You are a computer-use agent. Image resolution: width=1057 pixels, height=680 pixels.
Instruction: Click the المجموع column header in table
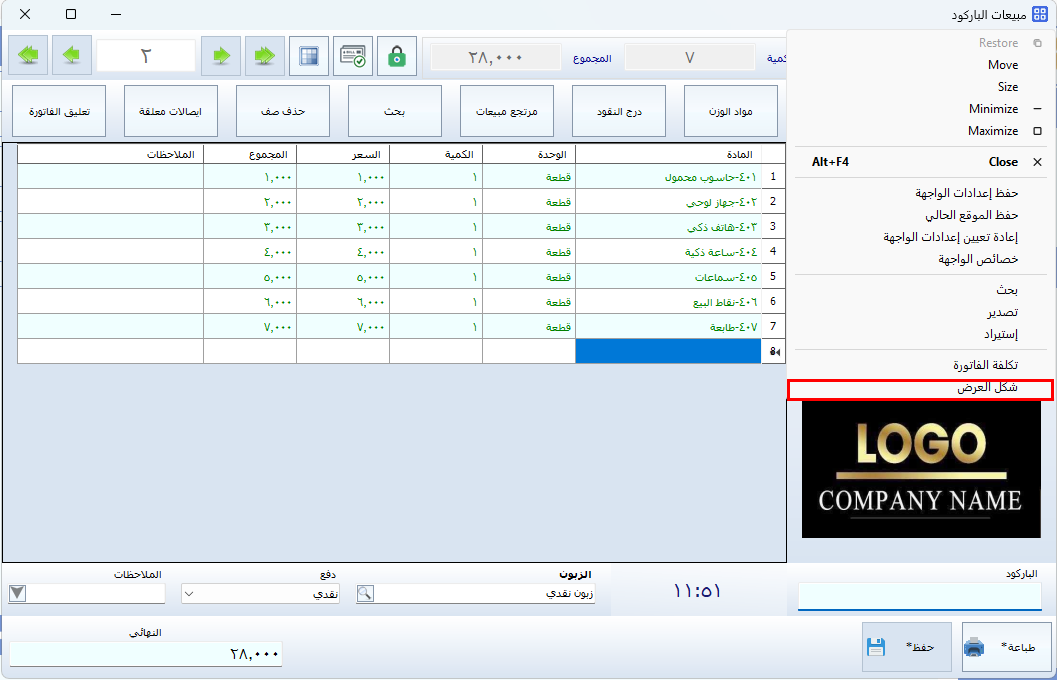[x=250, y=154]
